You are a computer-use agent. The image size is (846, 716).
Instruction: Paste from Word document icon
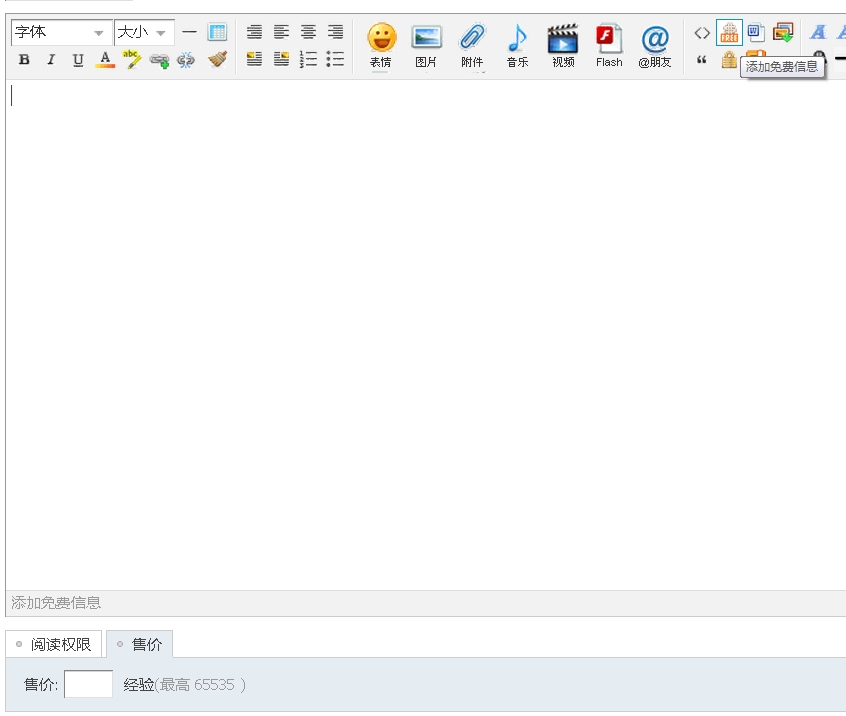point(756,32)
